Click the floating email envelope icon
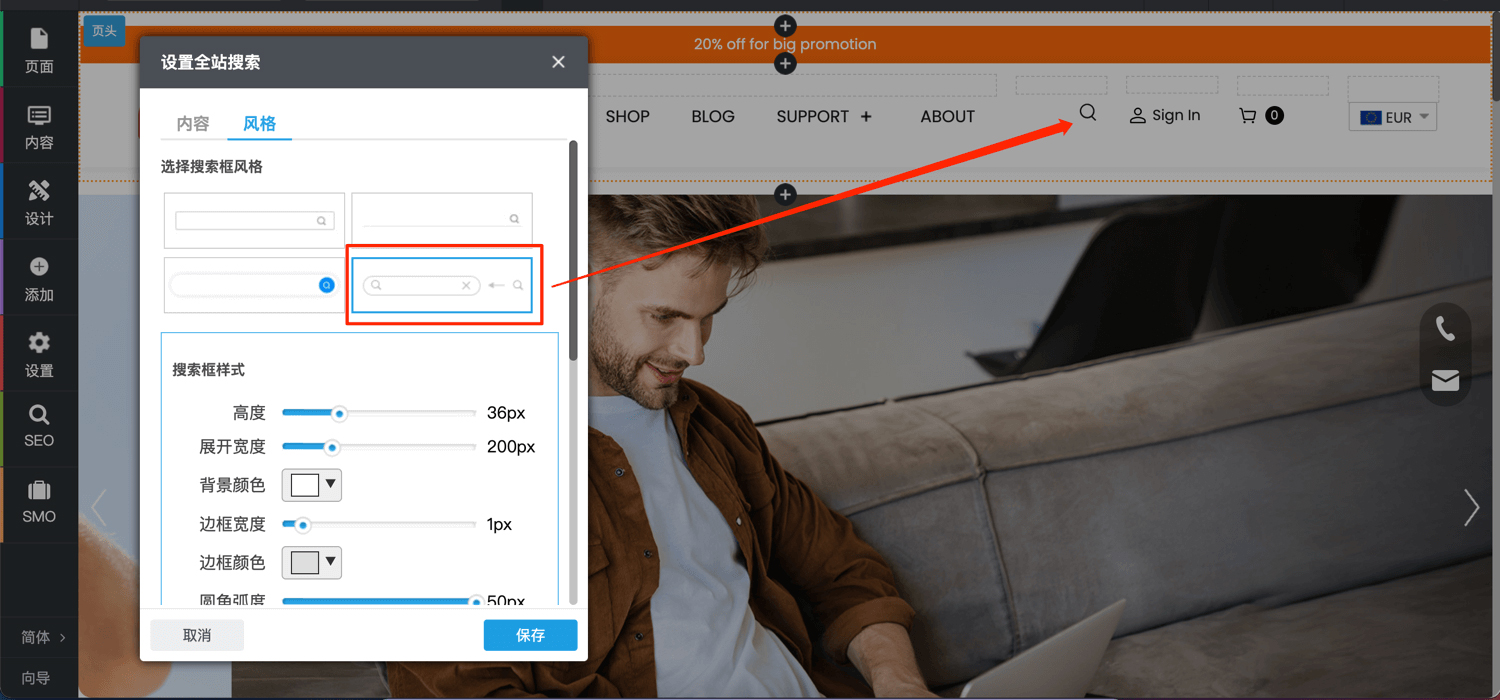Image resolution: width=1500 pixels, height=700 pixels. (1445, 380)
